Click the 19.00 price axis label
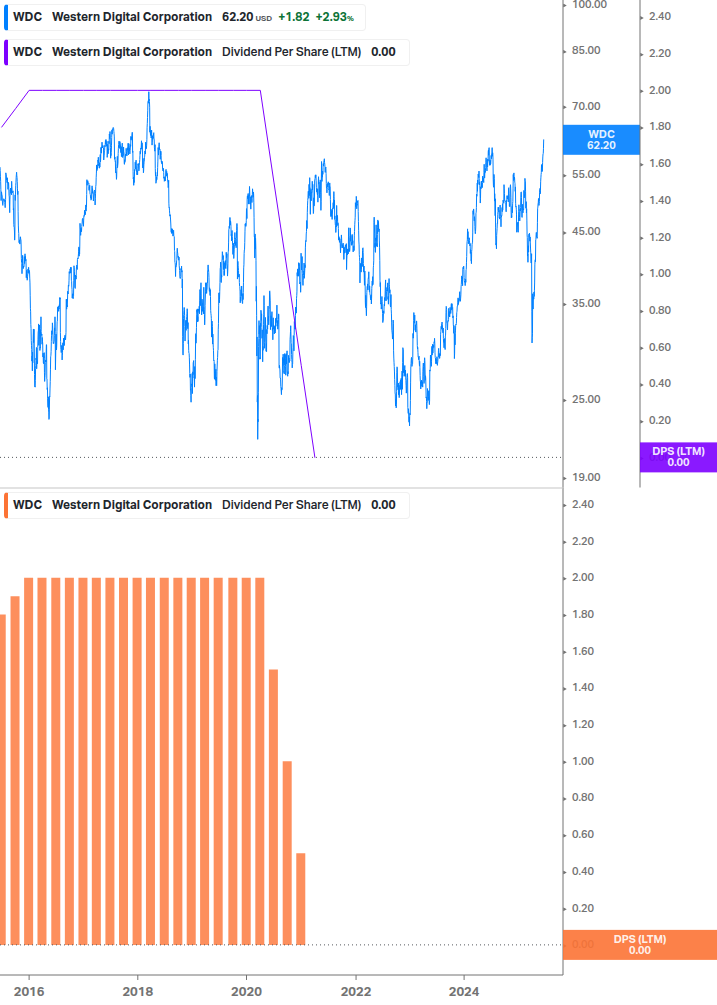The image size is (717, 1005). point(586,478)
